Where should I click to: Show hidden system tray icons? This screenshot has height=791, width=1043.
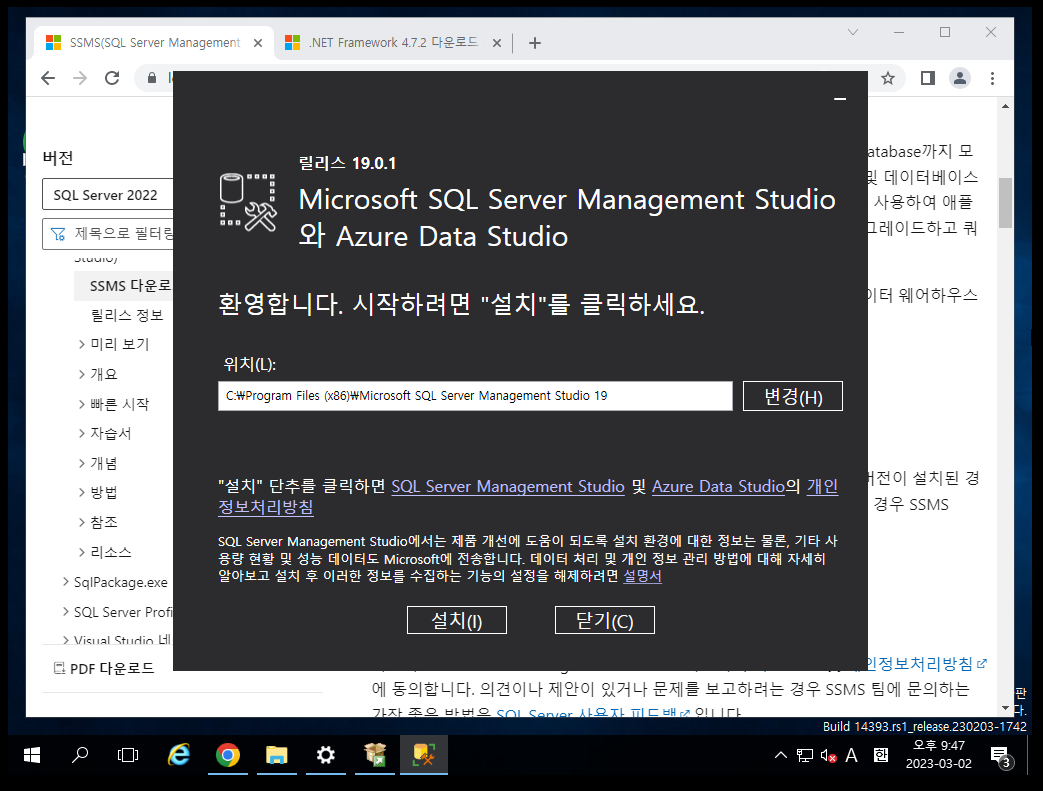point(781,755)
